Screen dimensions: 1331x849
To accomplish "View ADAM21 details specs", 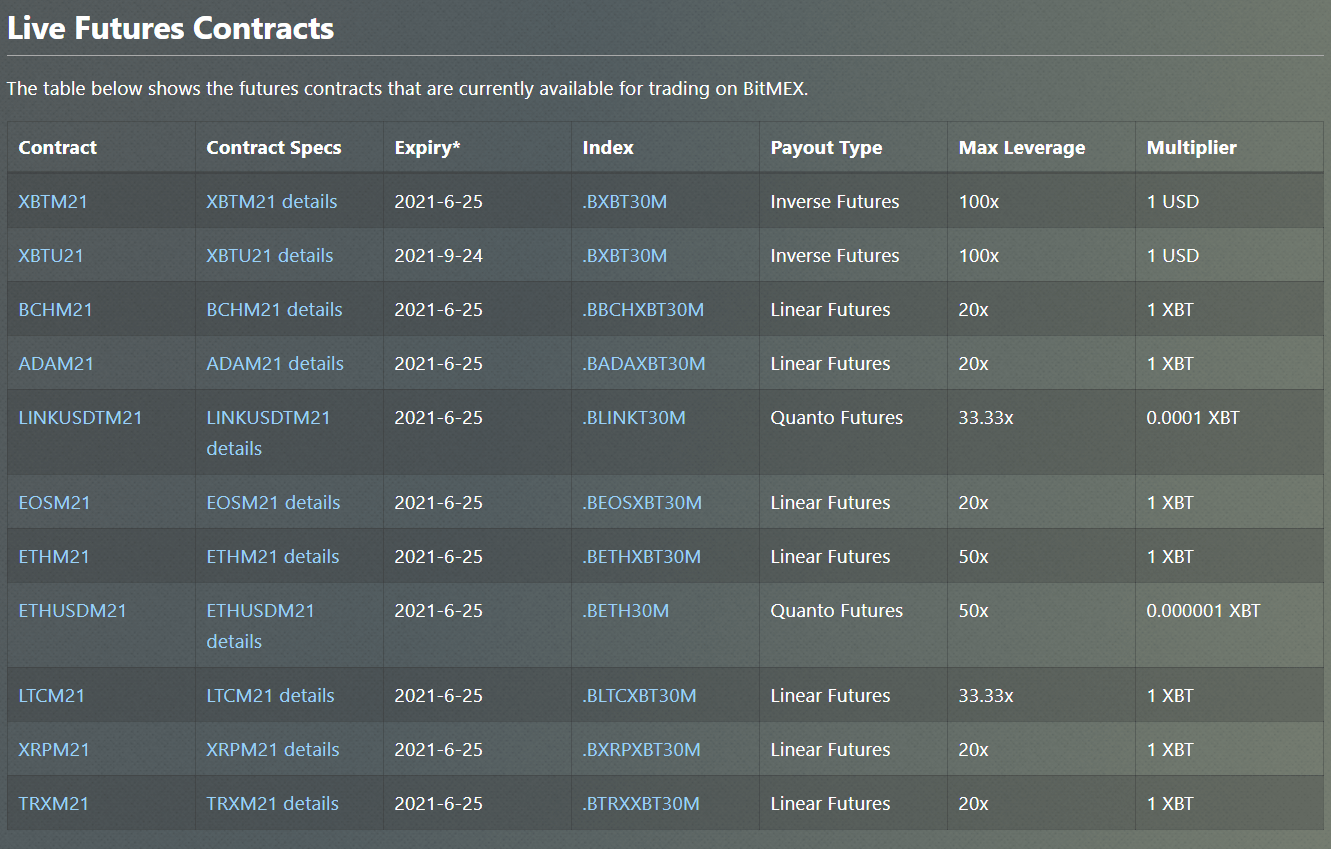I will (x=275, y=364).
